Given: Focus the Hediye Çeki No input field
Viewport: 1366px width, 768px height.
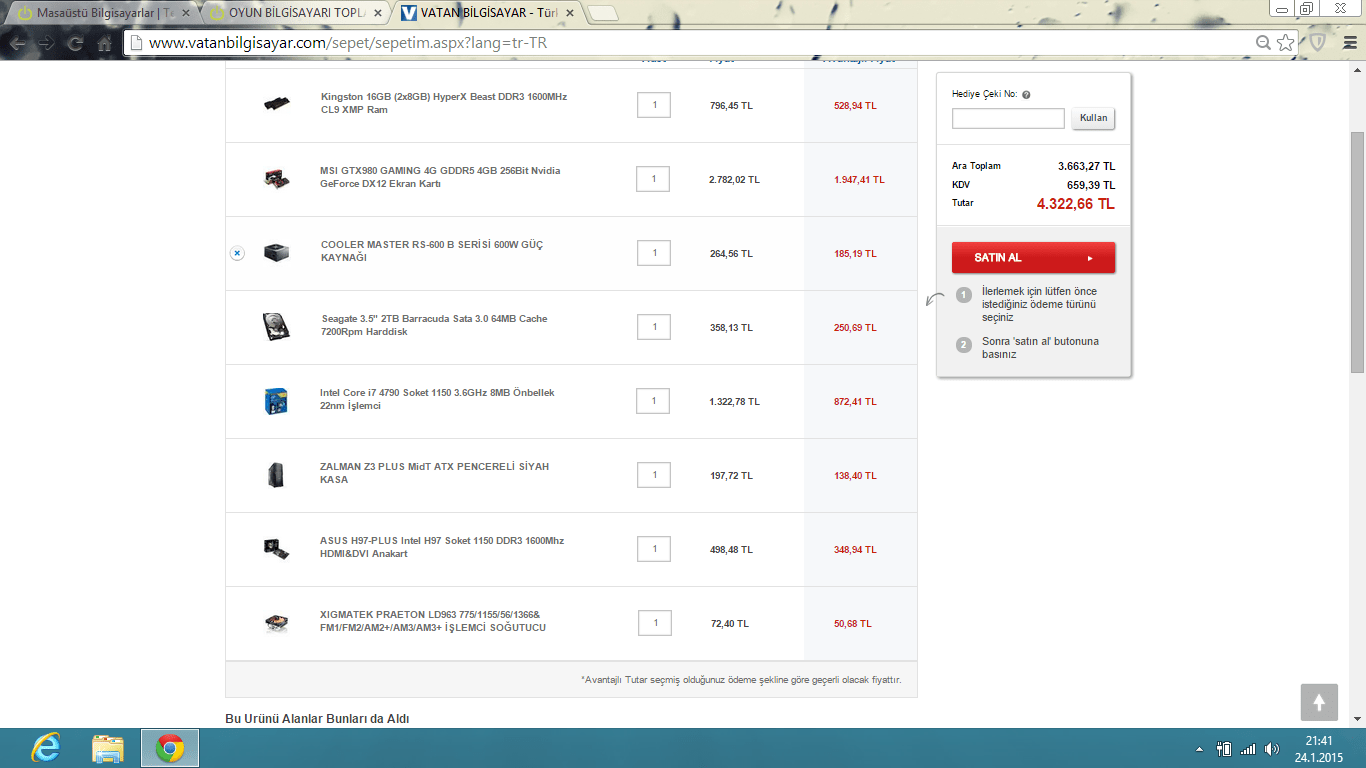Looking at the screenshot, I should click(x=1008, y=118).
